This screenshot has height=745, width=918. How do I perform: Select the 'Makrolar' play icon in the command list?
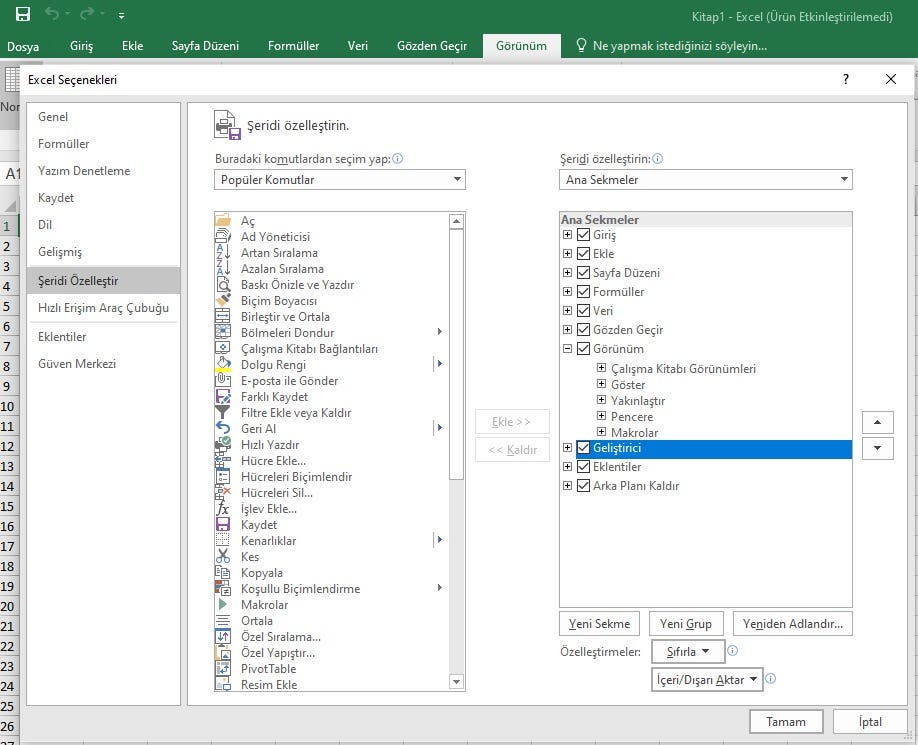tap(222, 605)
